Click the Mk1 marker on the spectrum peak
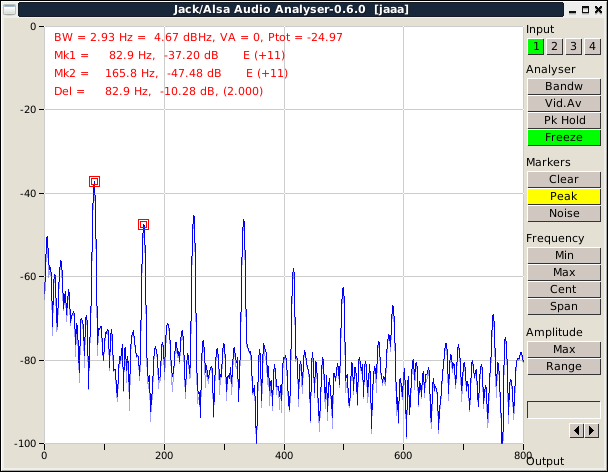Screen dimensions: 608x472 click(x=94, y=182)
